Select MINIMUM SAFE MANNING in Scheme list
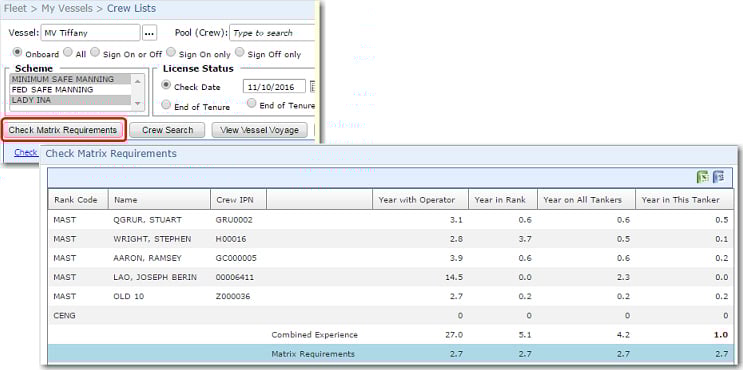The width and height of the screenshot is (743, 370). (71, 79)
